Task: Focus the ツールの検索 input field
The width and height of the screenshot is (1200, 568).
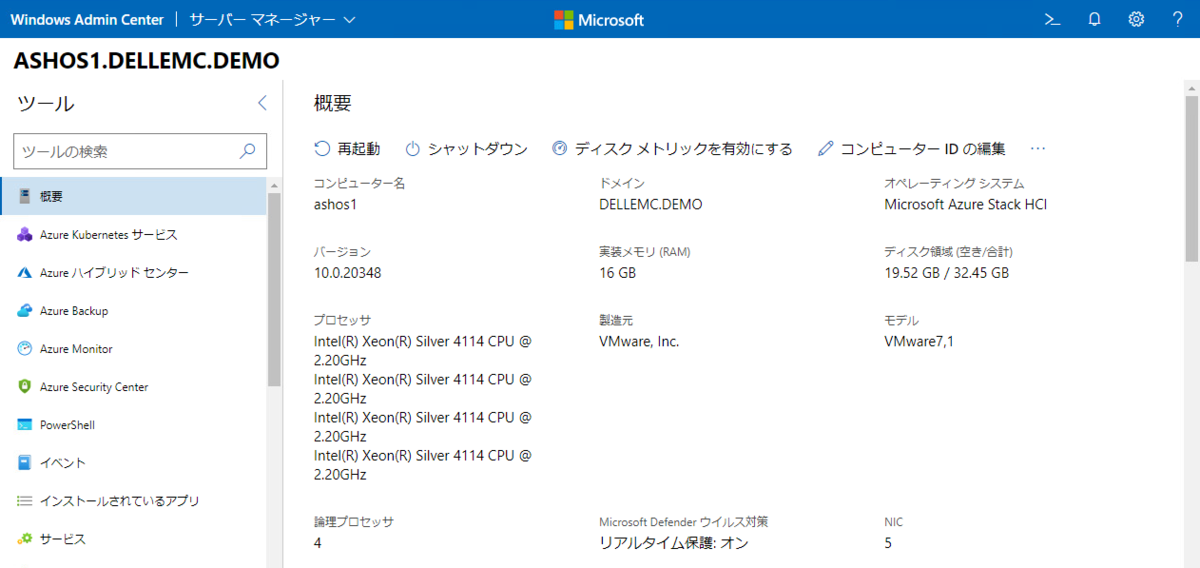Action: click(140, 151)
